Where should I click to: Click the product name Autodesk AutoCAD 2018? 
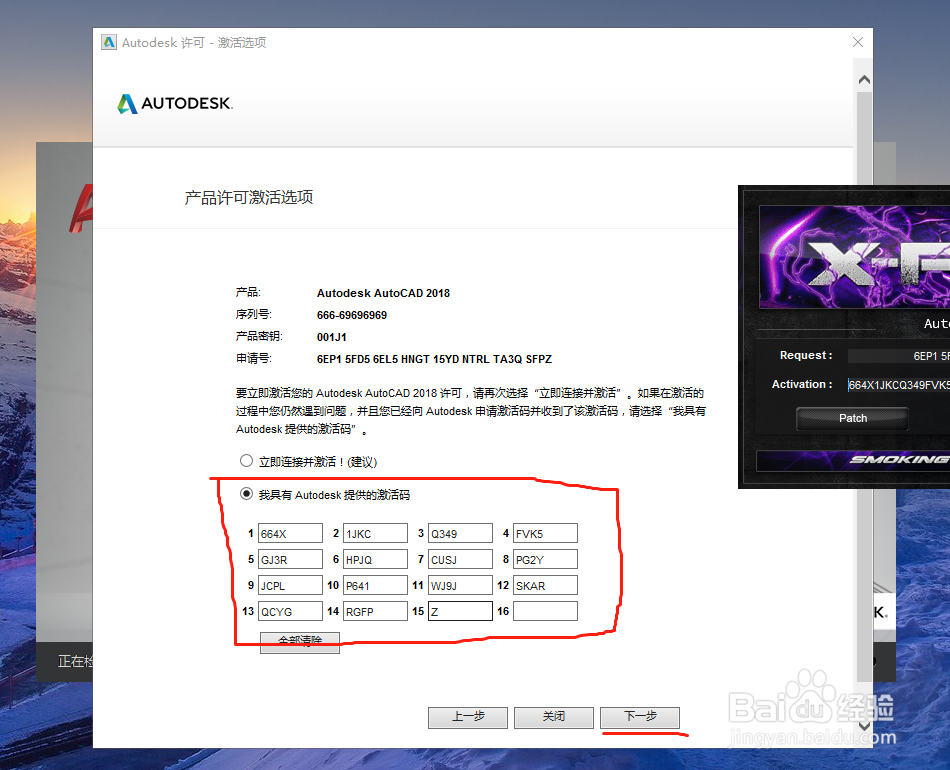click(383, 293)
